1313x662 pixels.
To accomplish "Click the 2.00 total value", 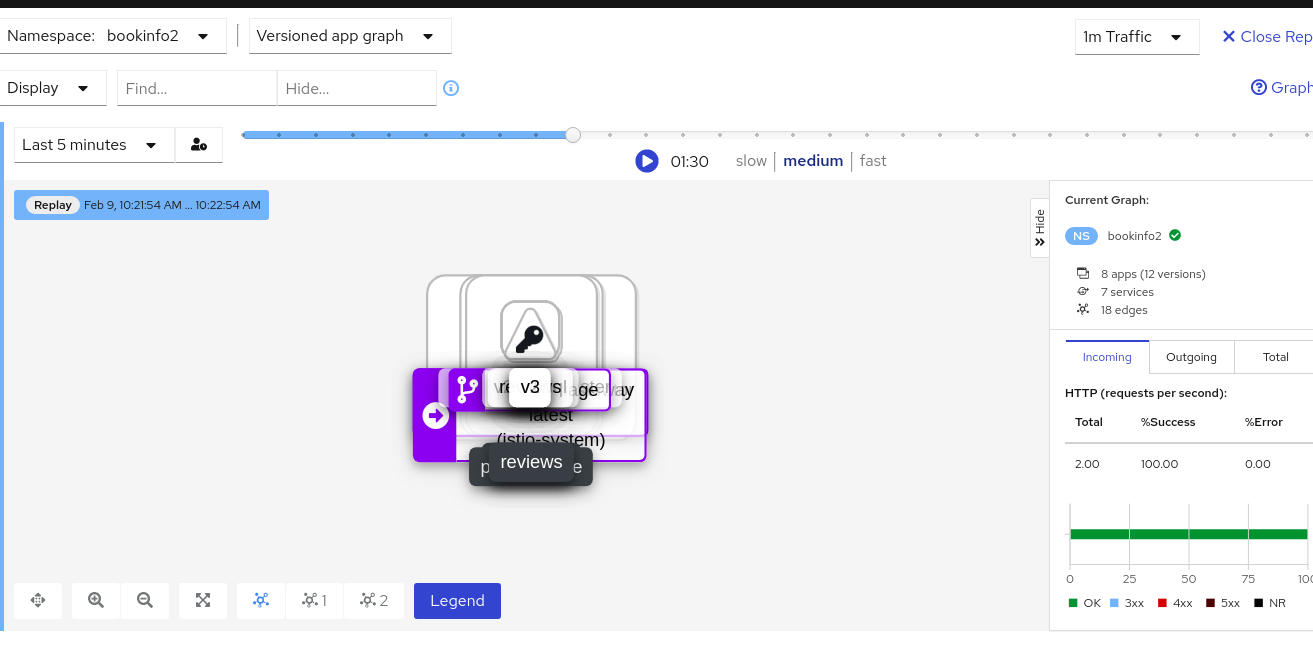I will coord(1087,464).
